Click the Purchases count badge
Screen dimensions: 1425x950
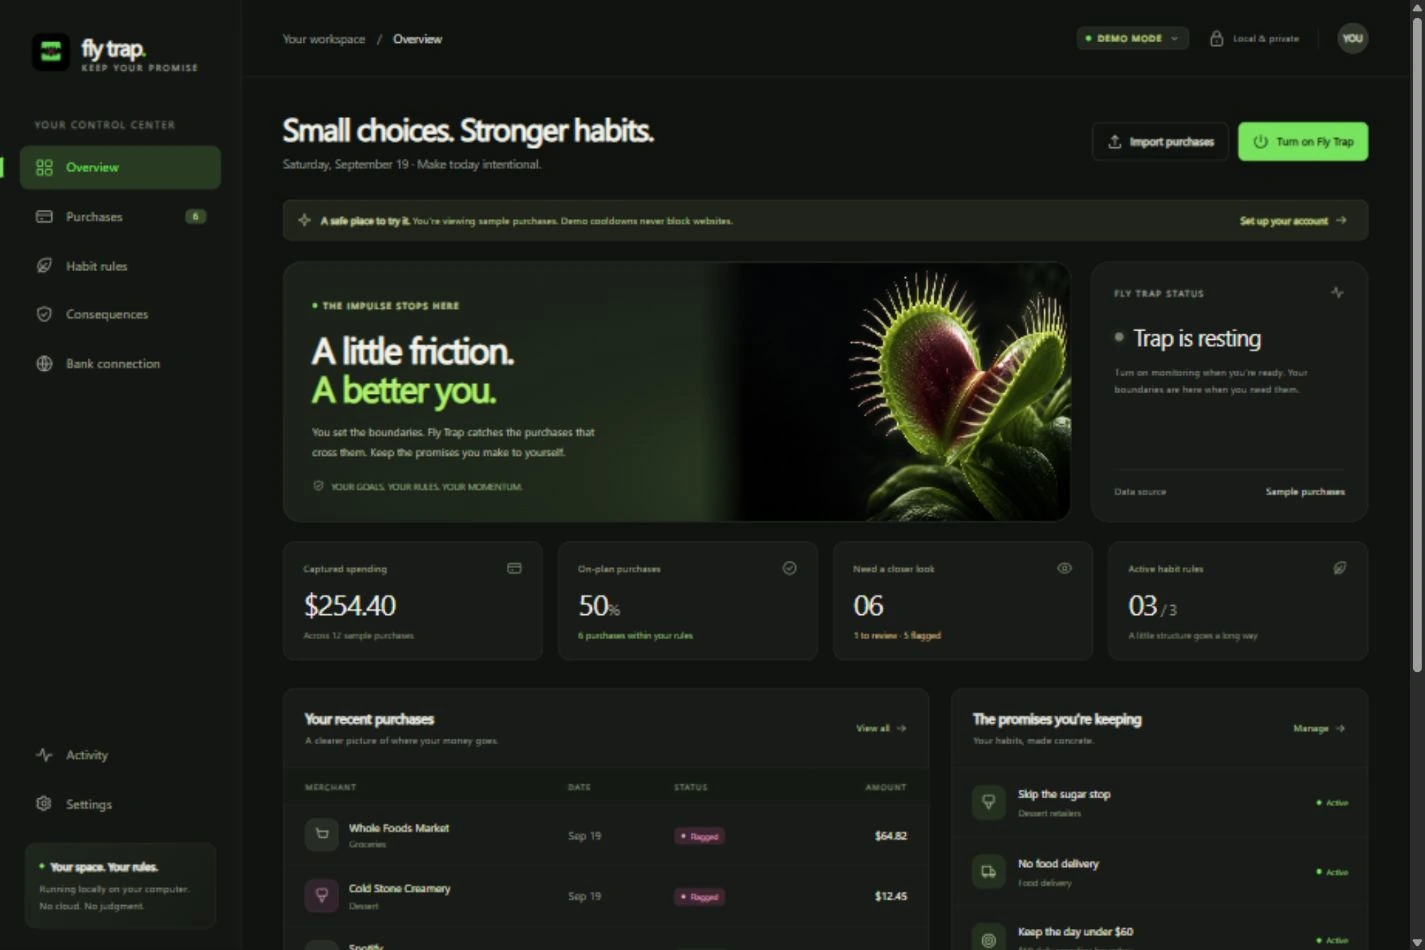click(196, 216)
